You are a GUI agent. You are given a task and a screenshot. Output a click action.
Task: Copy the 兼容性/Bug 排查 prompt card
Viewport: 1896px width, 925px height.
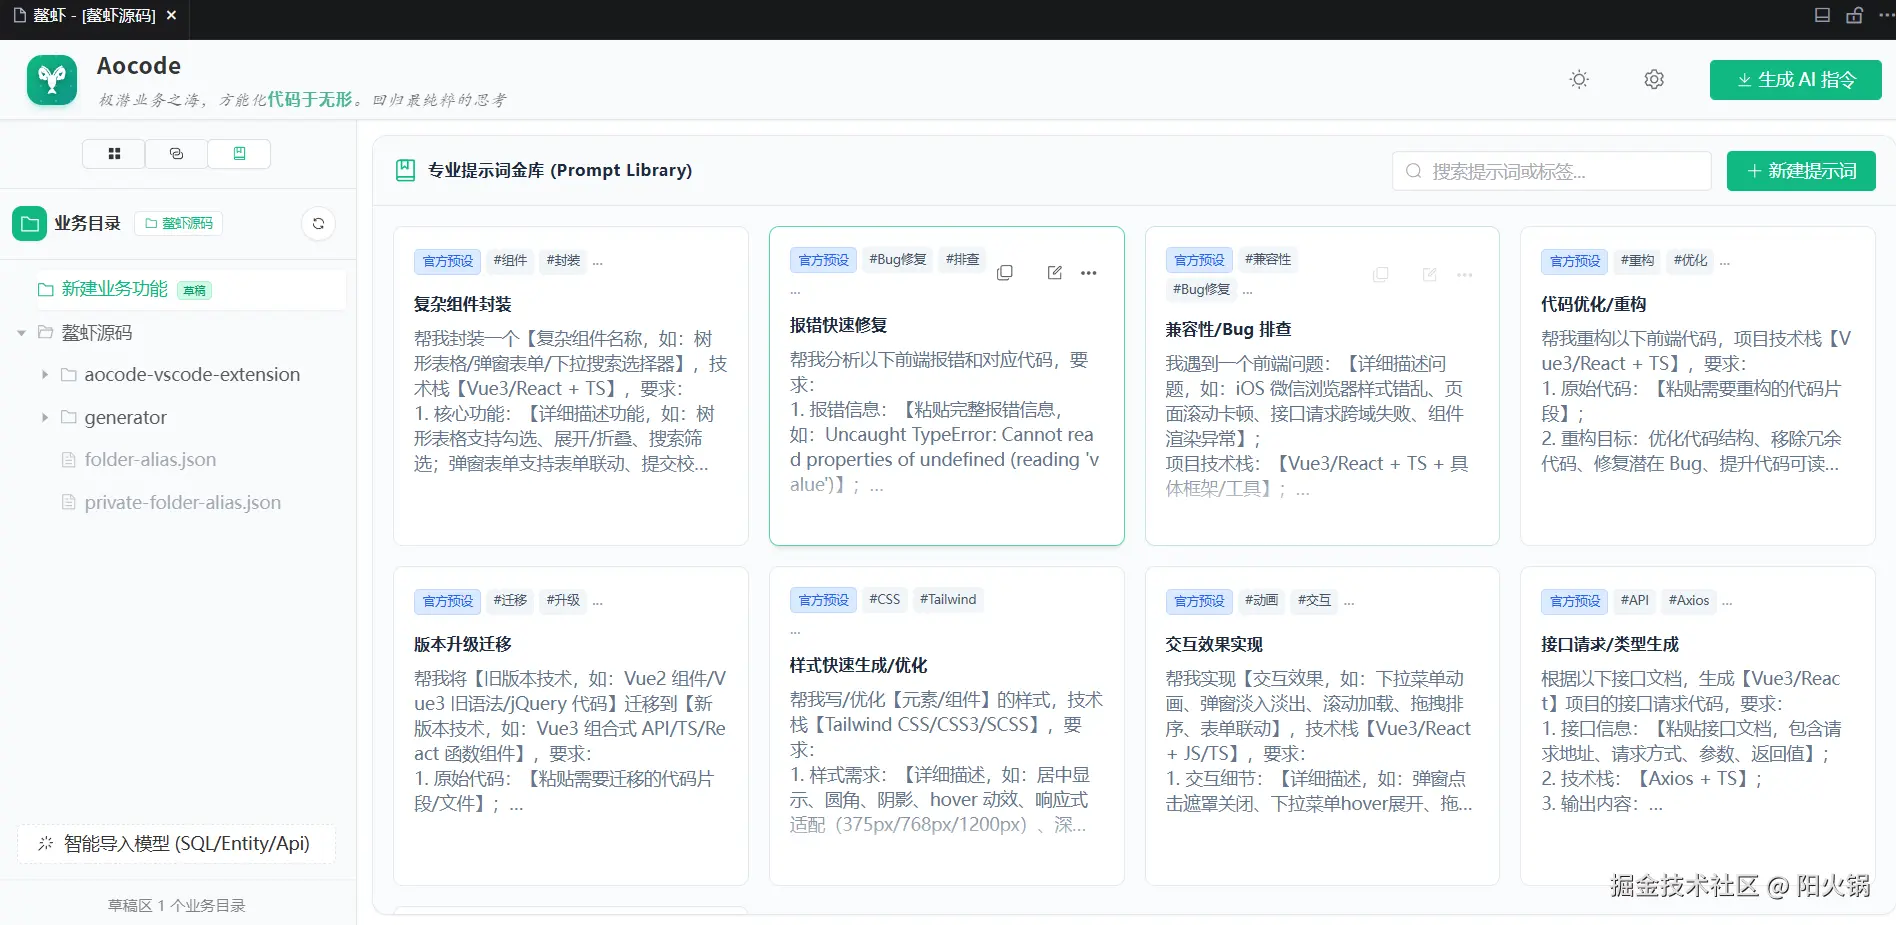[x=1381, y=275]
